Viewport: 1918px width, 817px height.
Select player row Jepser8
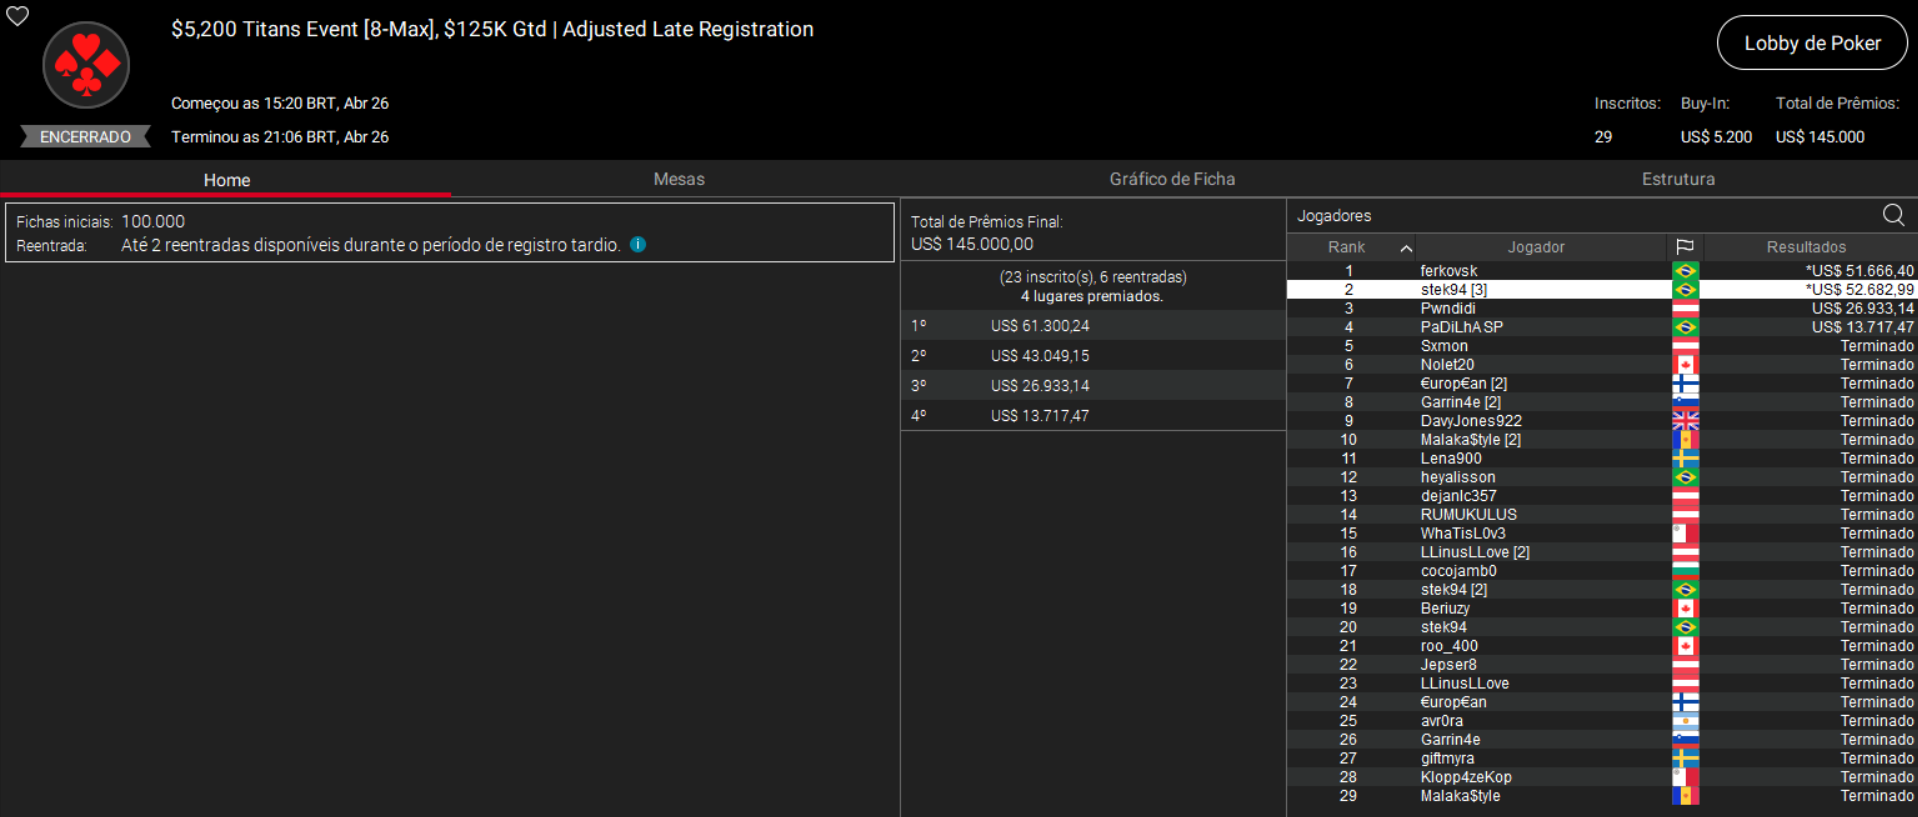pos(1602,665)
